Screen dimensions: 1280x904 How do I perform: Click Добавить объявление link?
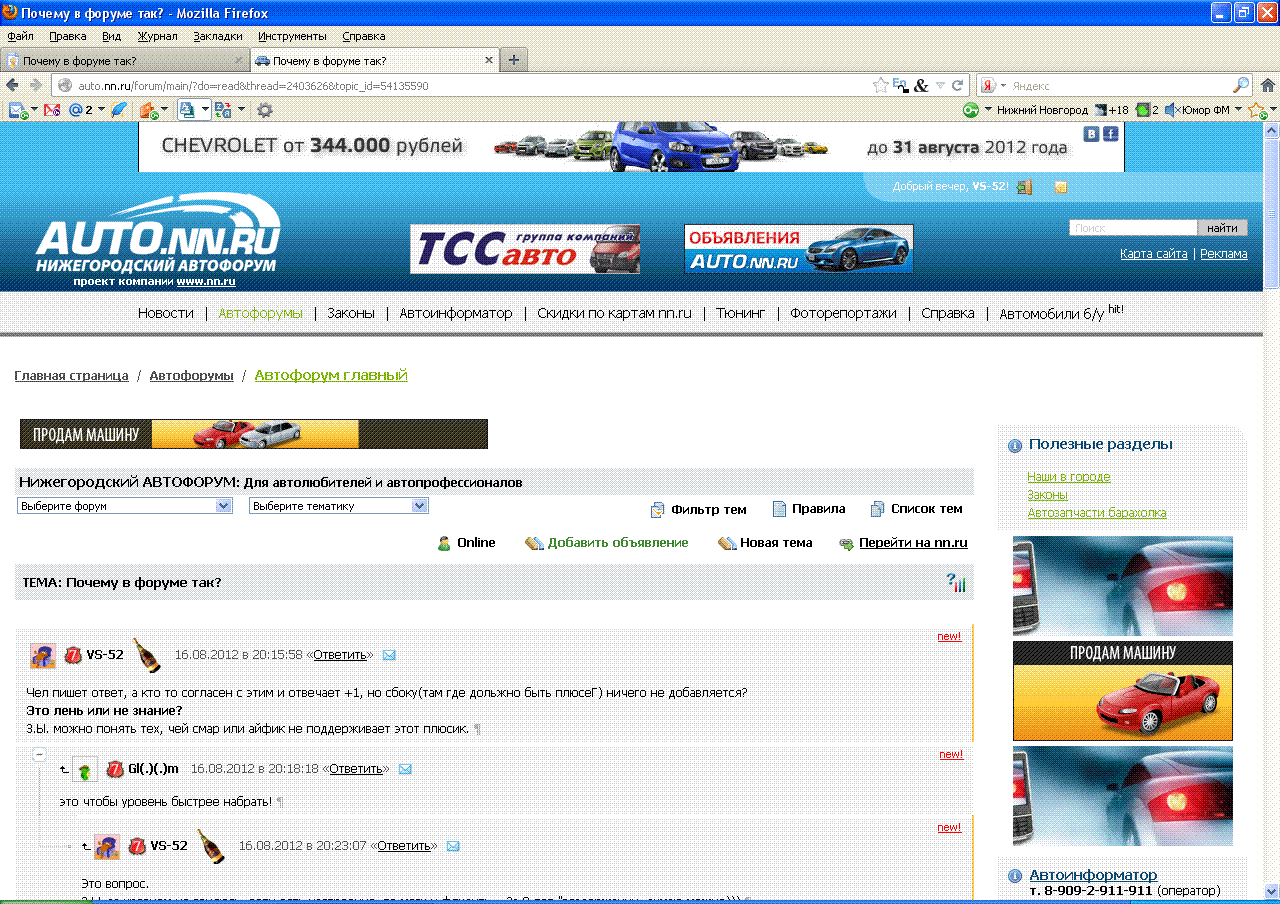(x=618, y=543)
